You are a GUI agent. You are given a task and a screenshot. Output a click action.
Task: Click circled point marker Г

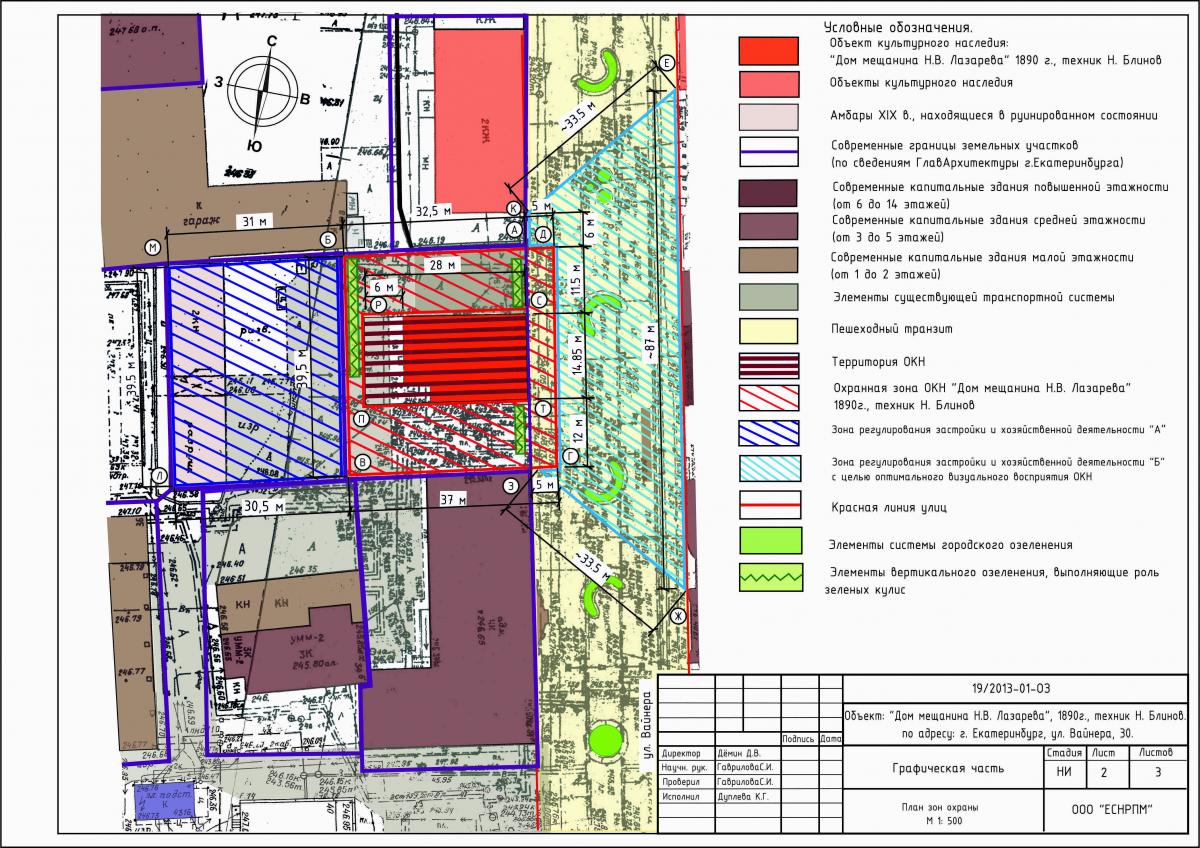click(x=570, y=456)
